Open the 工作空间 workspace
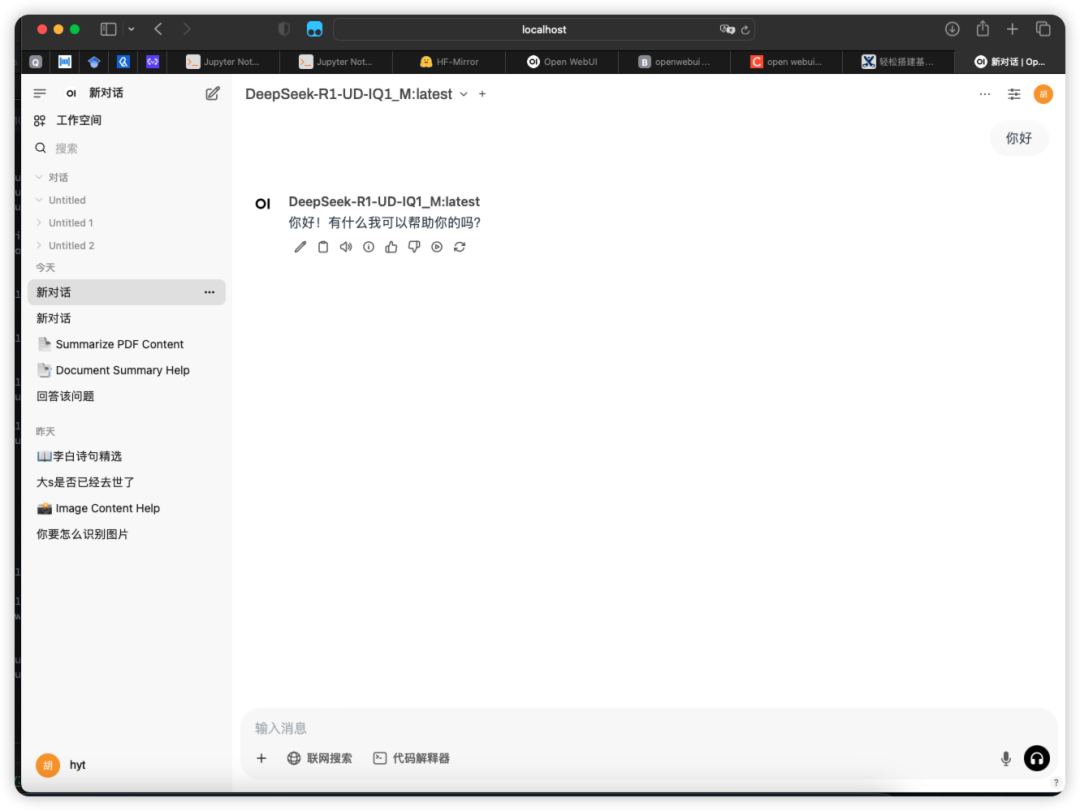Screen dimensions: 1080x811 click(68, 121)
